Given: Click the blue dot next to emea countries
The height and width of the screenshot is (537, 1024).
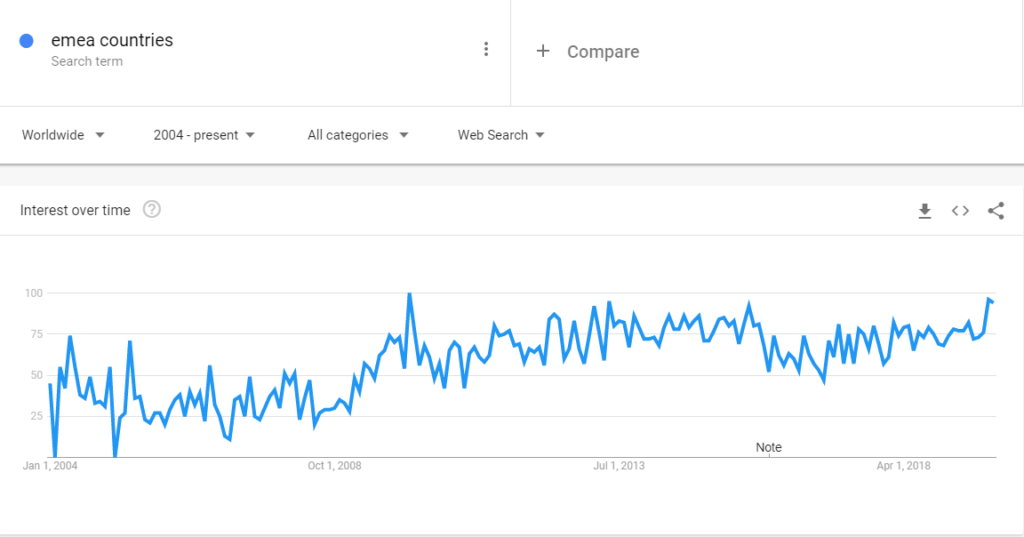Looking at the screenshot, I should [x=26, y=41].
